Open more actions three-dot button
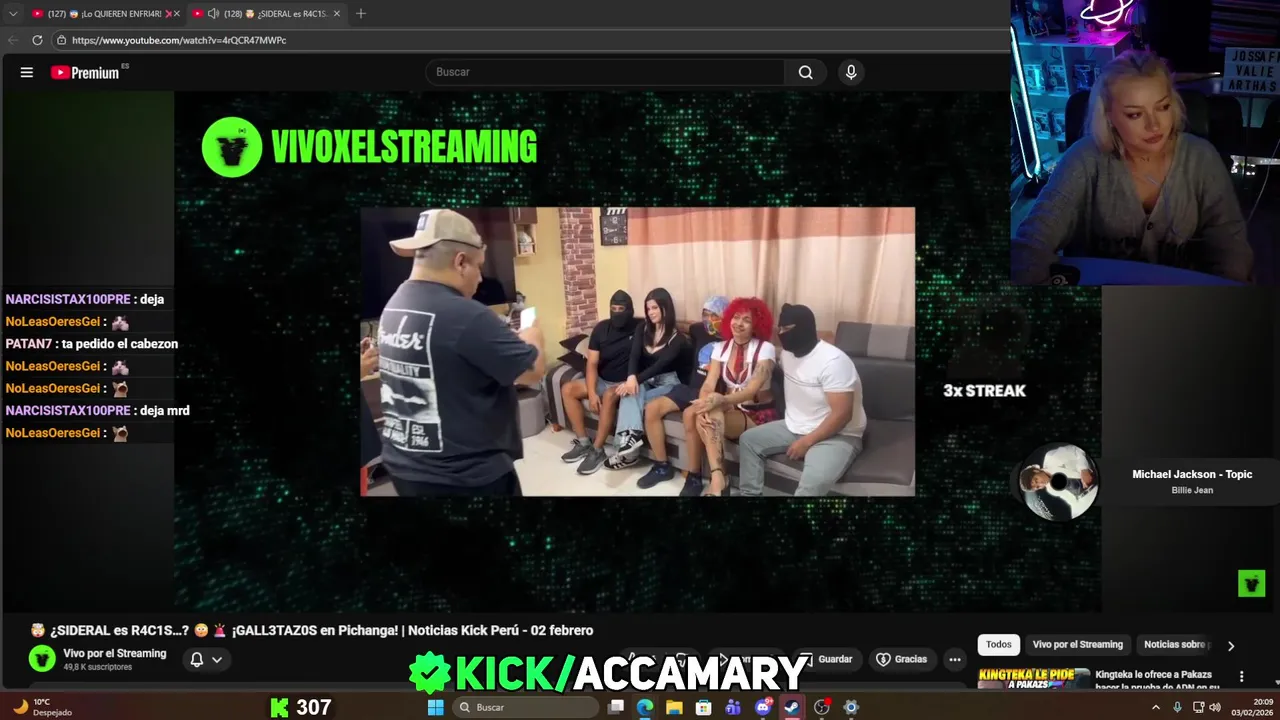Screen dimensions: 1280x720 click(955, 659)
